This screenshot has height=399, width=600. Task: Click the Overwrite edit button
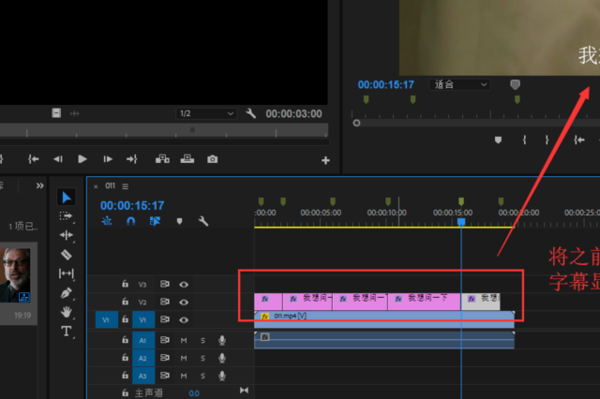pyautogui.click(x=187, y=159)
